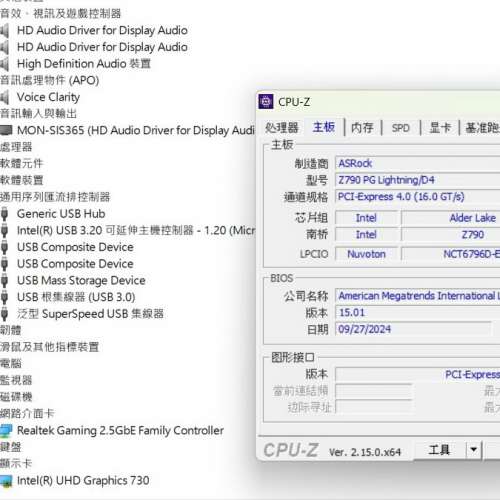Select the 主板 tab in CPU-Z
This screenshot has width=500, height=500.
pos(324,127)
